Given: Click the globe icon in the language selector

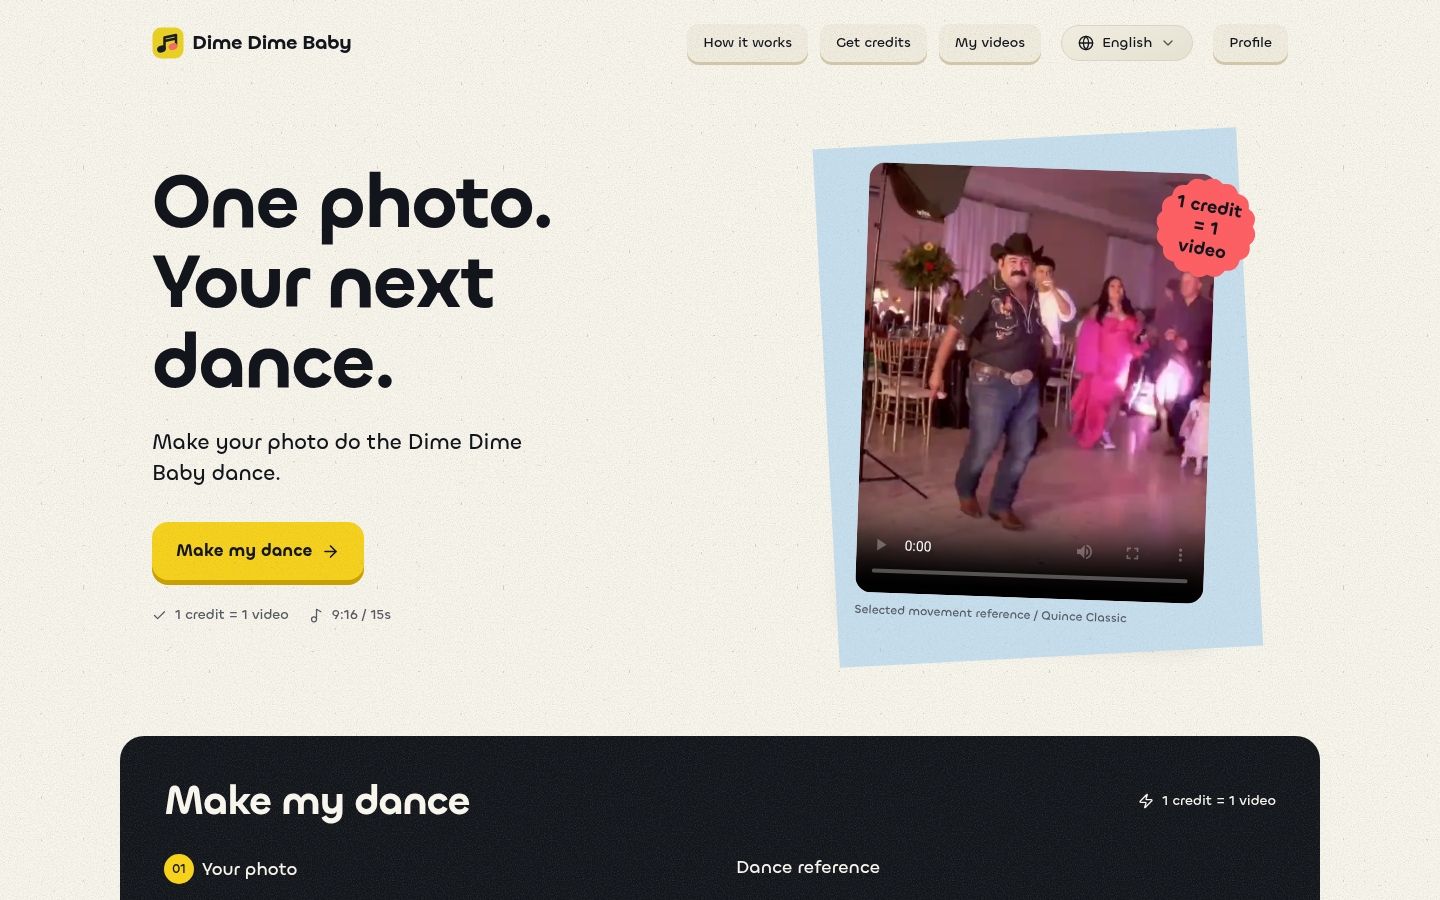Looking at the screenshot, I should (1086, 43).
